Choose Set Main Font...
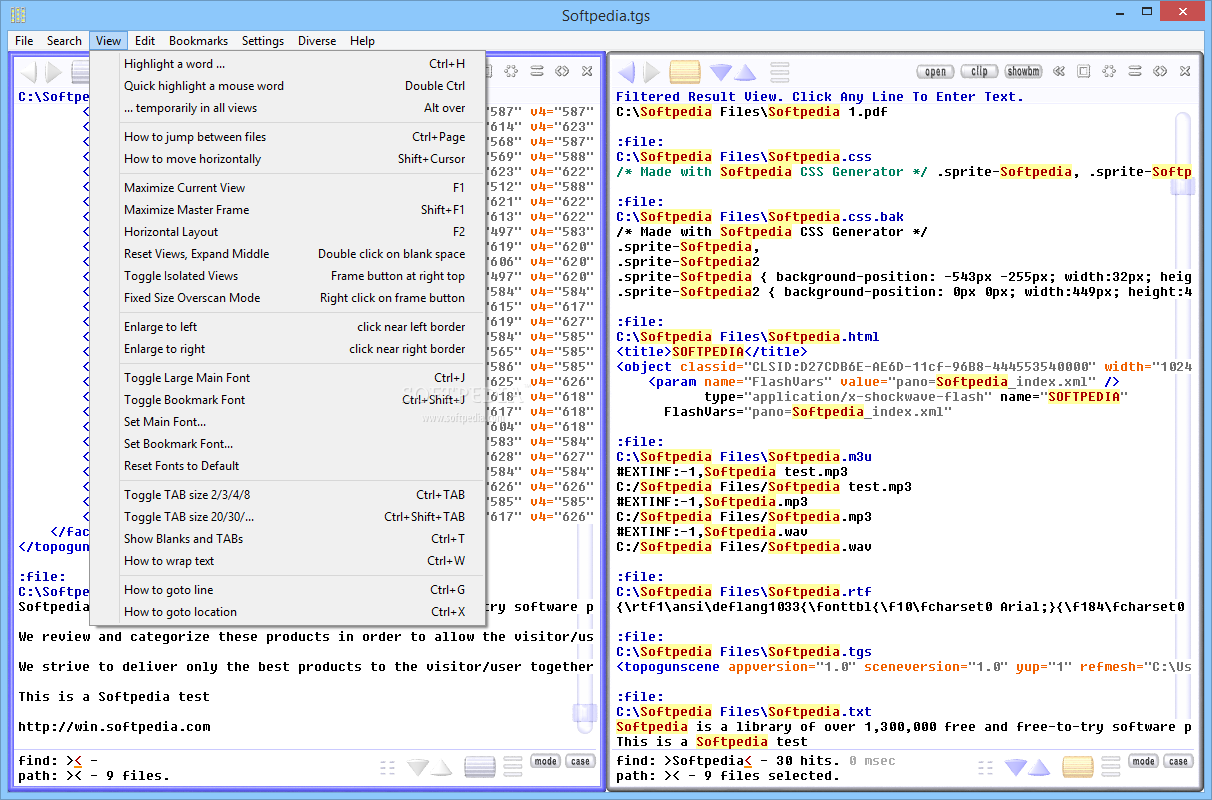The height and width of the screenshot is (800, 1212). 288,422
